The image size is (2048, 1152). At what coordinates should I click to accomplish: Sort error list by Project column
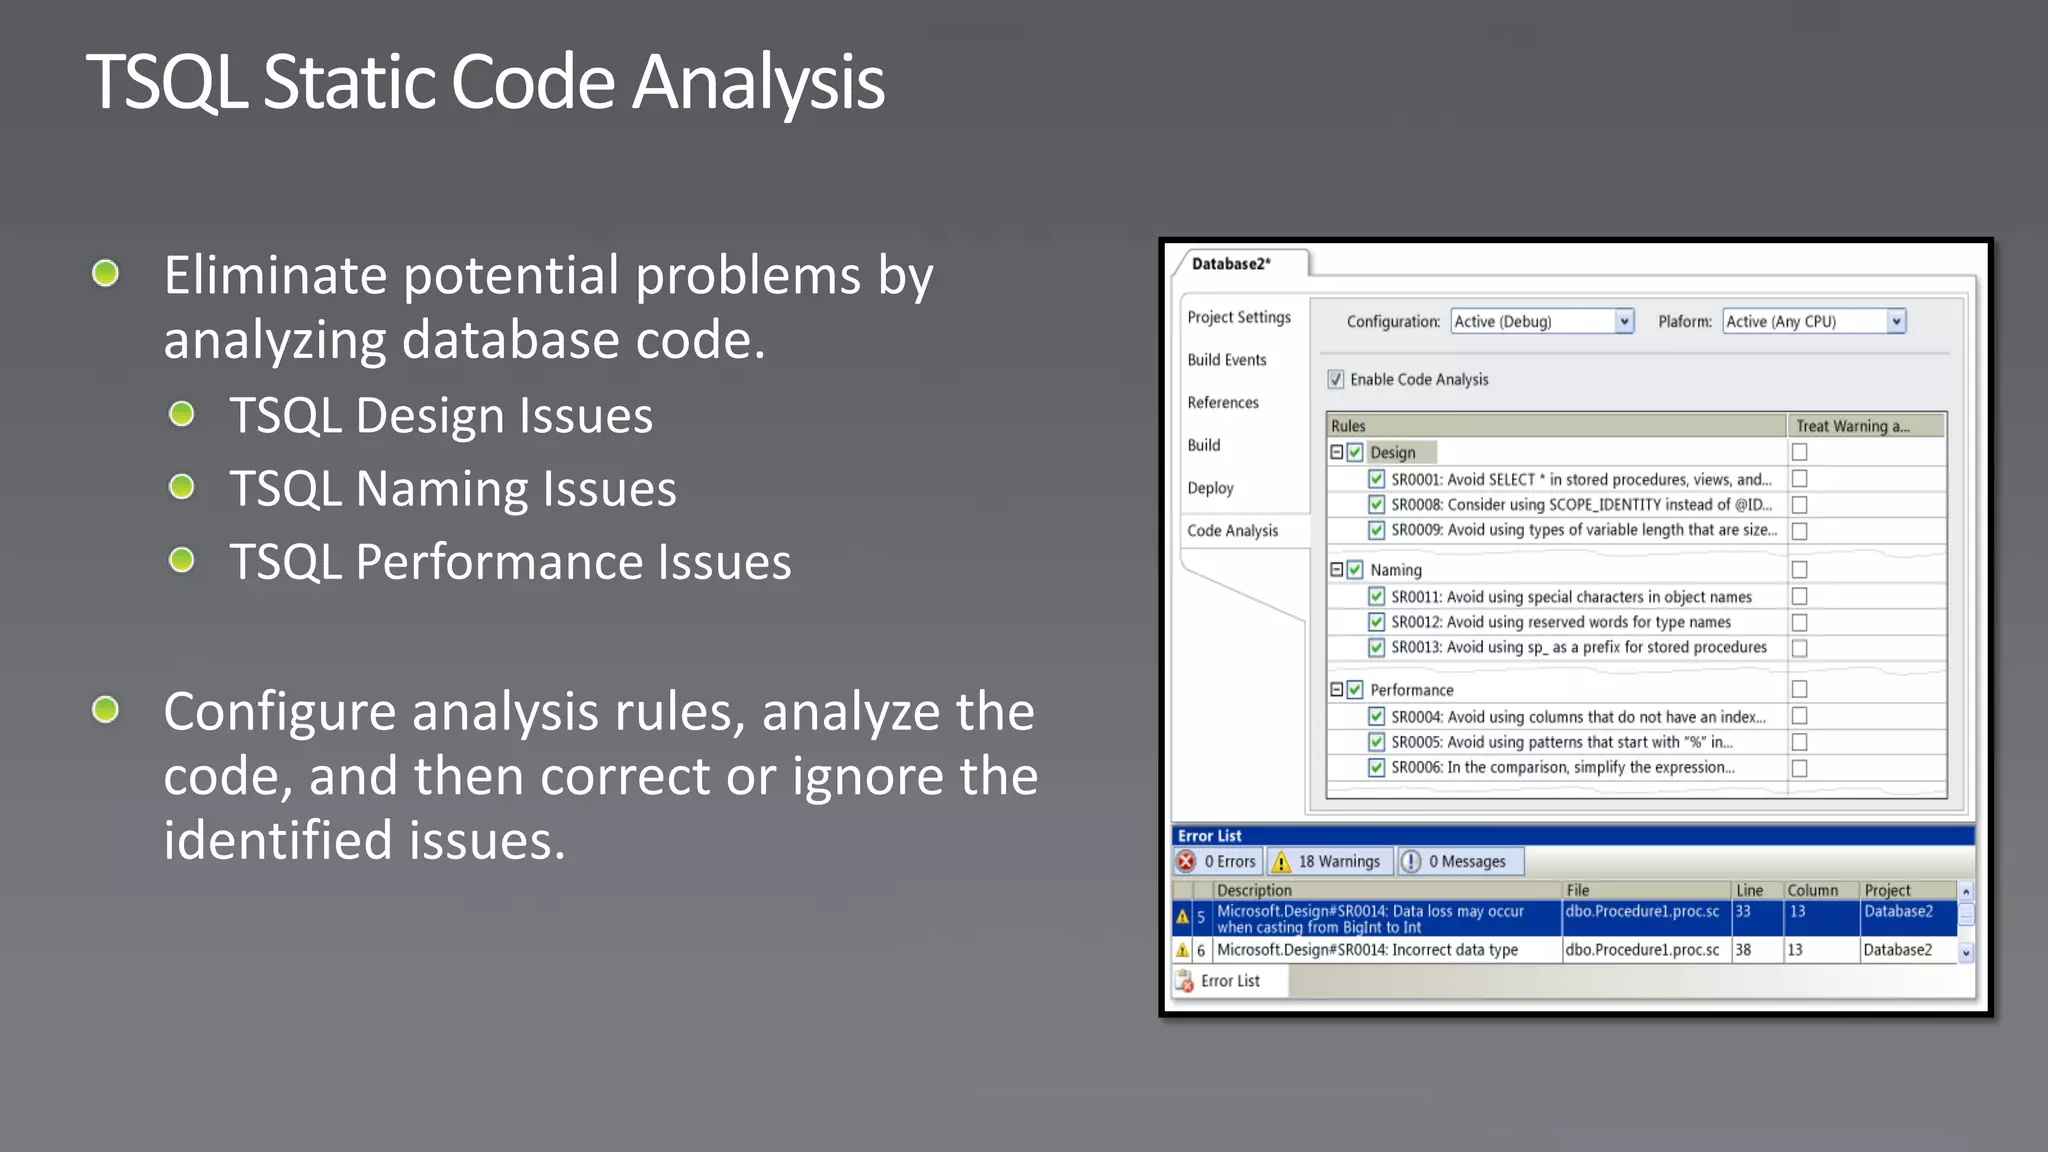coord(1908,890)
